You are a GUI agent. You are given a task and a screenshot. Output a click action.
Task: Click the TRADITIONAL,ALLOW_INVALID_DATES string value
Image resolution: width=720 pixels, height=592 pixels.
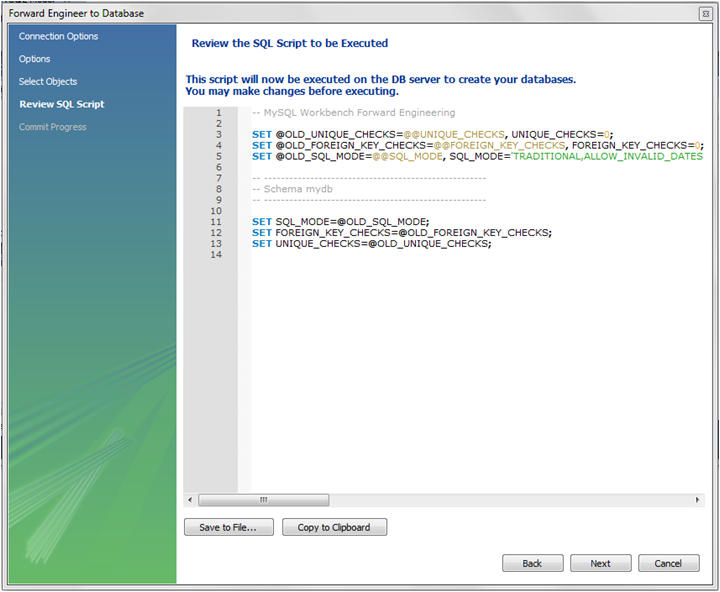[x=608, y=156]
